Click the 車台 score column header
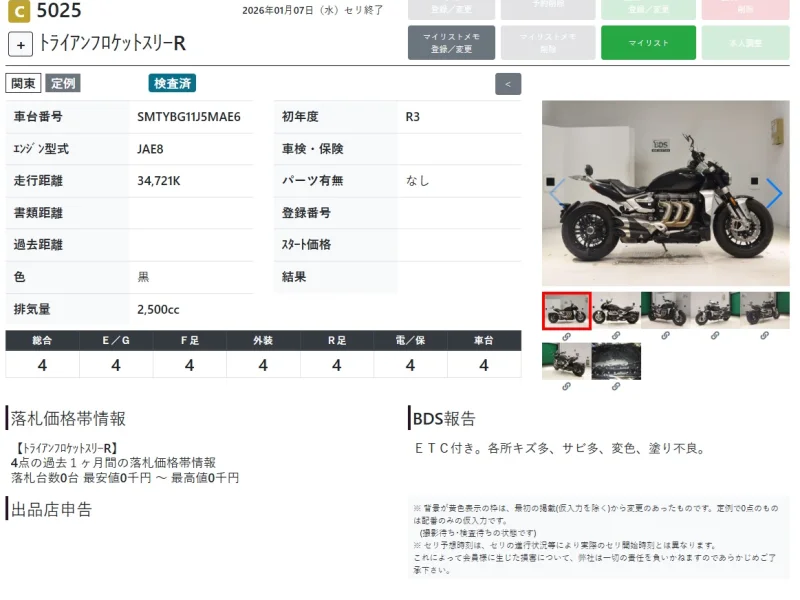Viewport: 800px width, 600px height. click(484, 340)
